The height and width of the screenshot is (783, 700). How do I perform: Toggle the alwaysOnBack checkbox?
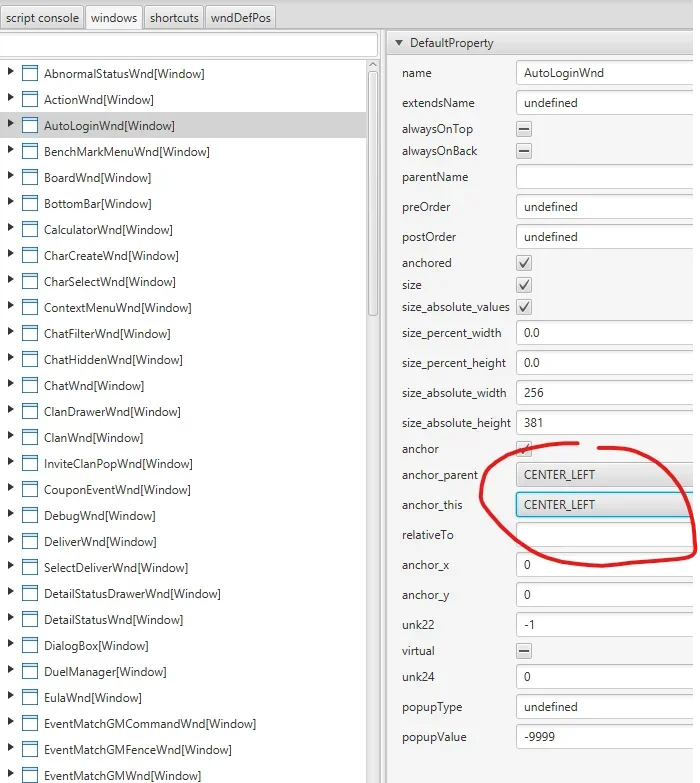[x=524, y=151]
